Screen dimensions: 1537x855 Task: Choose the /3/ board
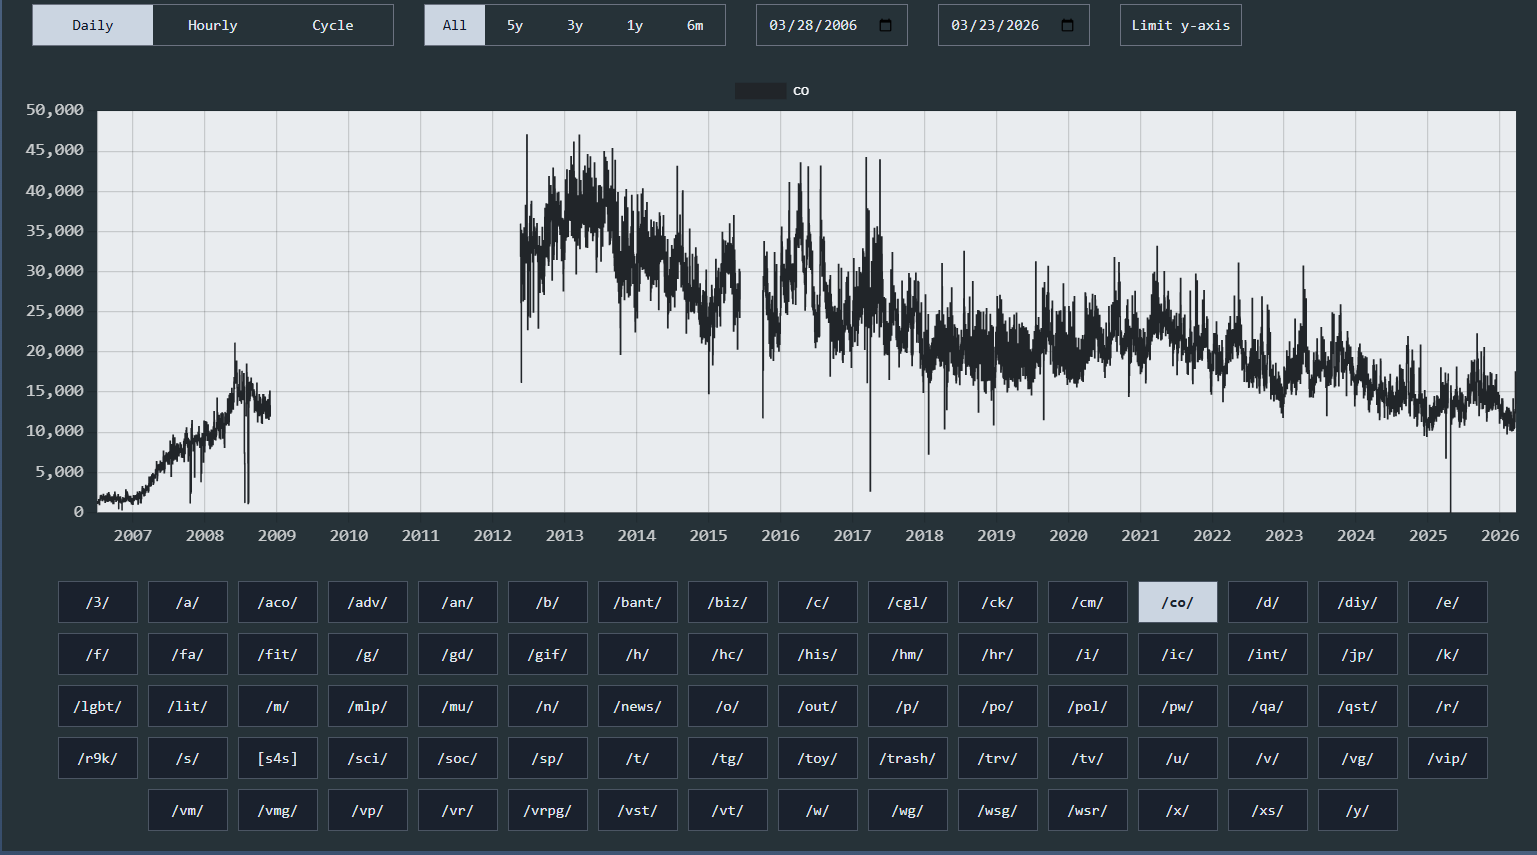[98, 602]
